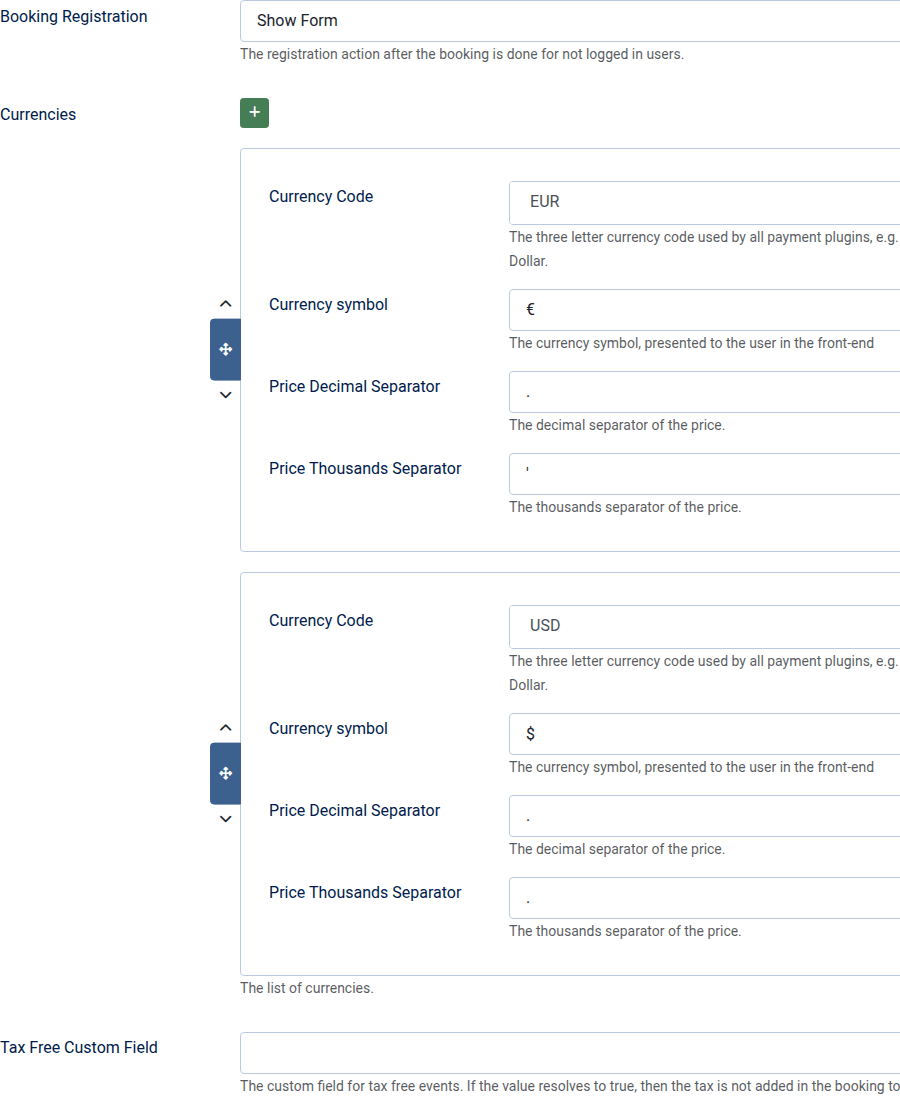Click the Booking Registration label

tap(74, 17)
